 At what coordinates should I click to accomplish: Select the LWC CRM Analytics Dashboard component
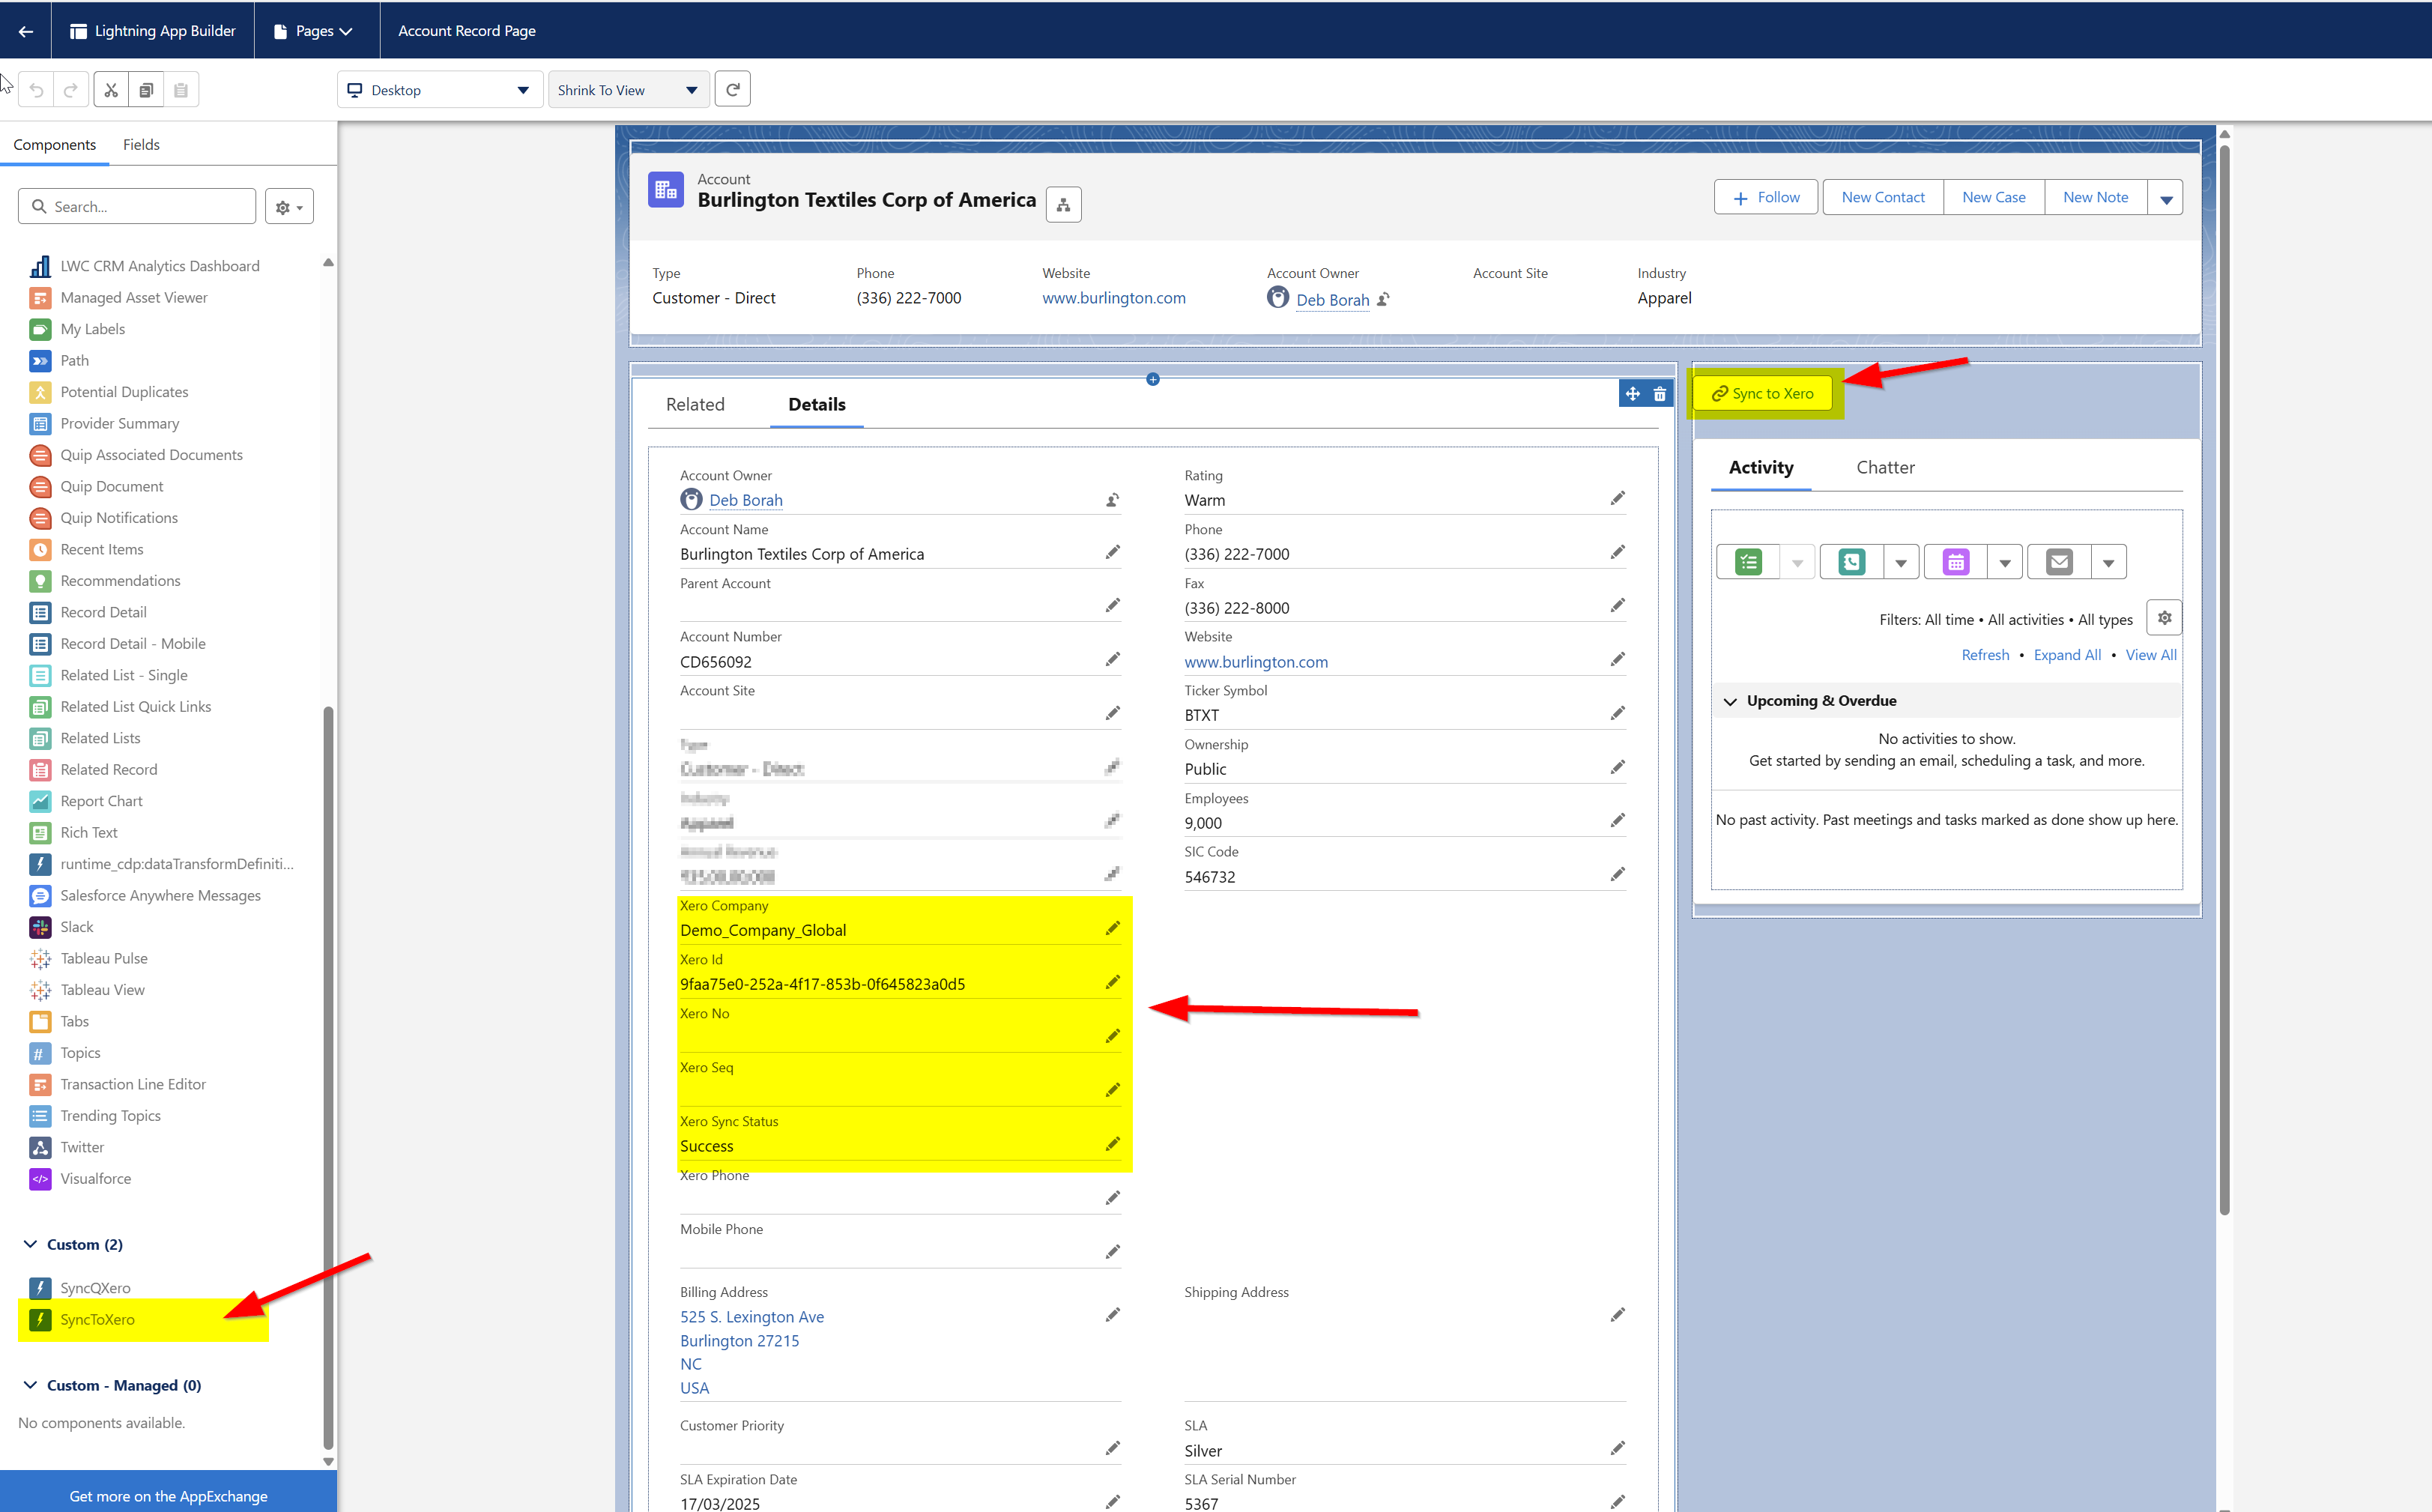pyautogui.click(x=159, y=266)
